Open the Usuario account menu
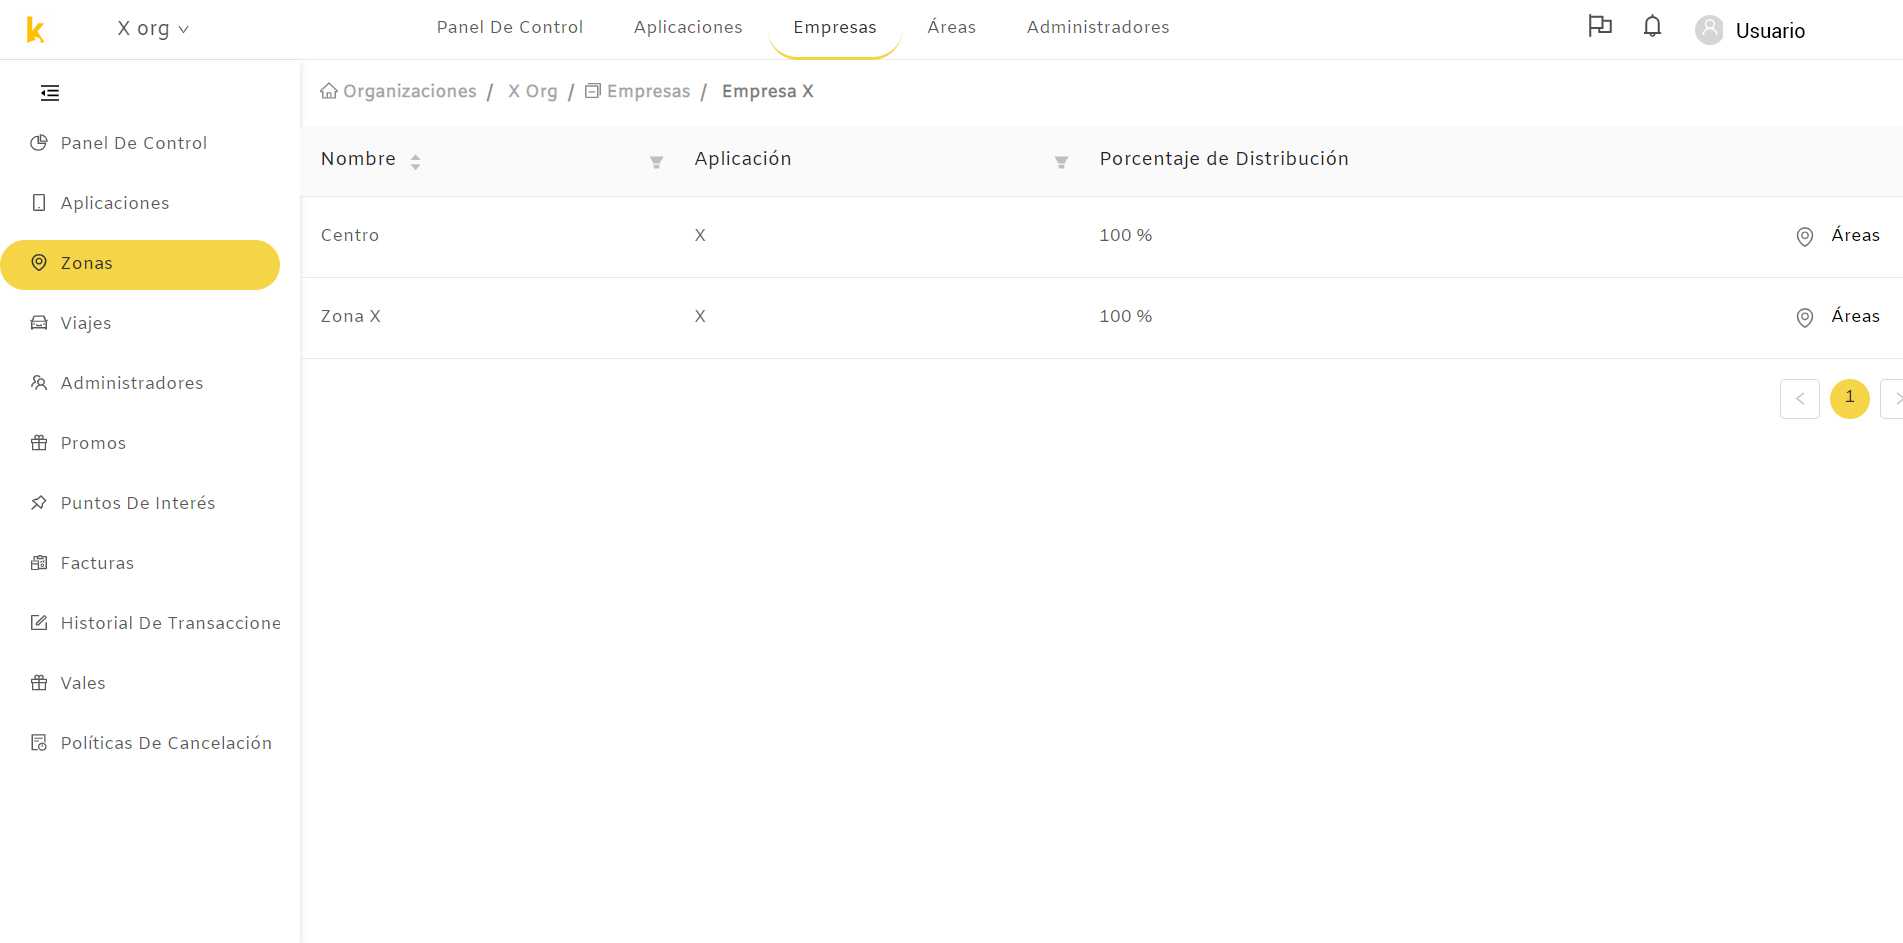 point(1770,31)
